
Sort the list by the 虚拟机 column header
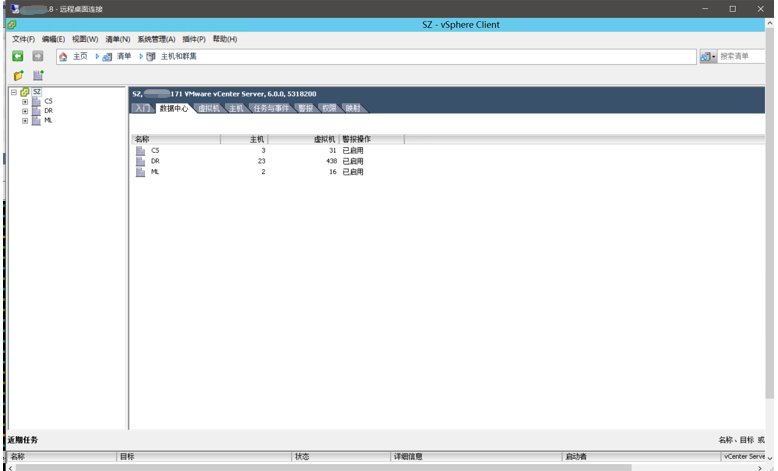304,139
